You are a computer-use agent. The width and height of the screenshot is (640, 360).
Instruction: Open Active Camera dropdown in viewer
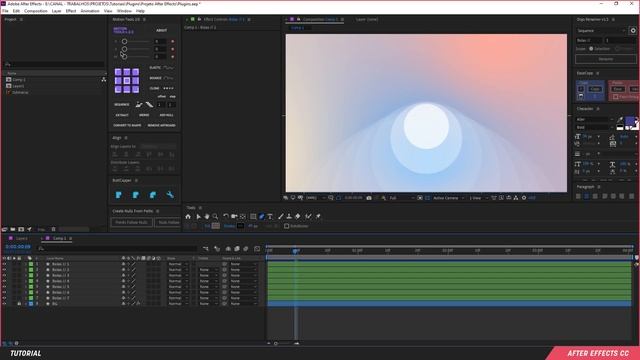click(449, 198)
